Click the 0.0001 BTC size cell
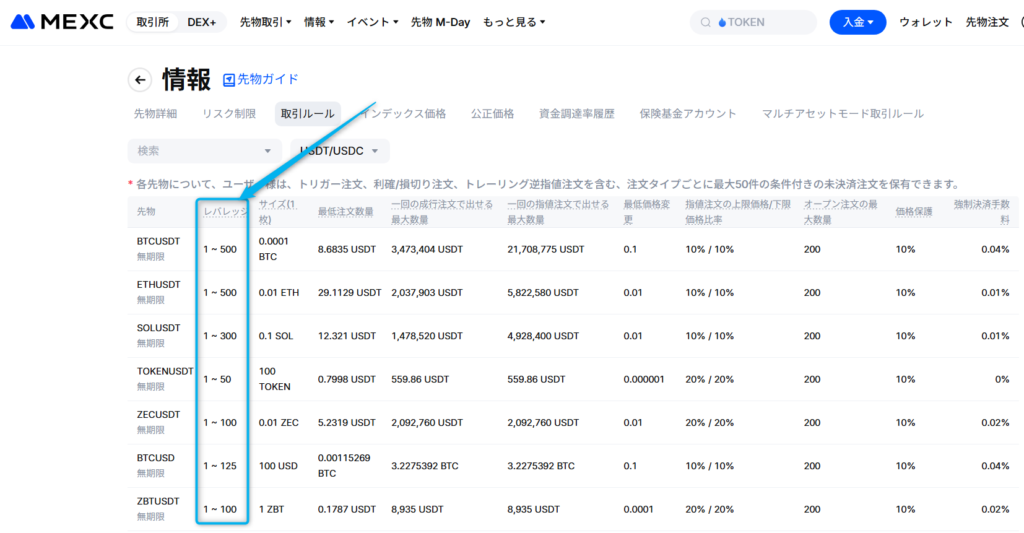 coord(273,249)
